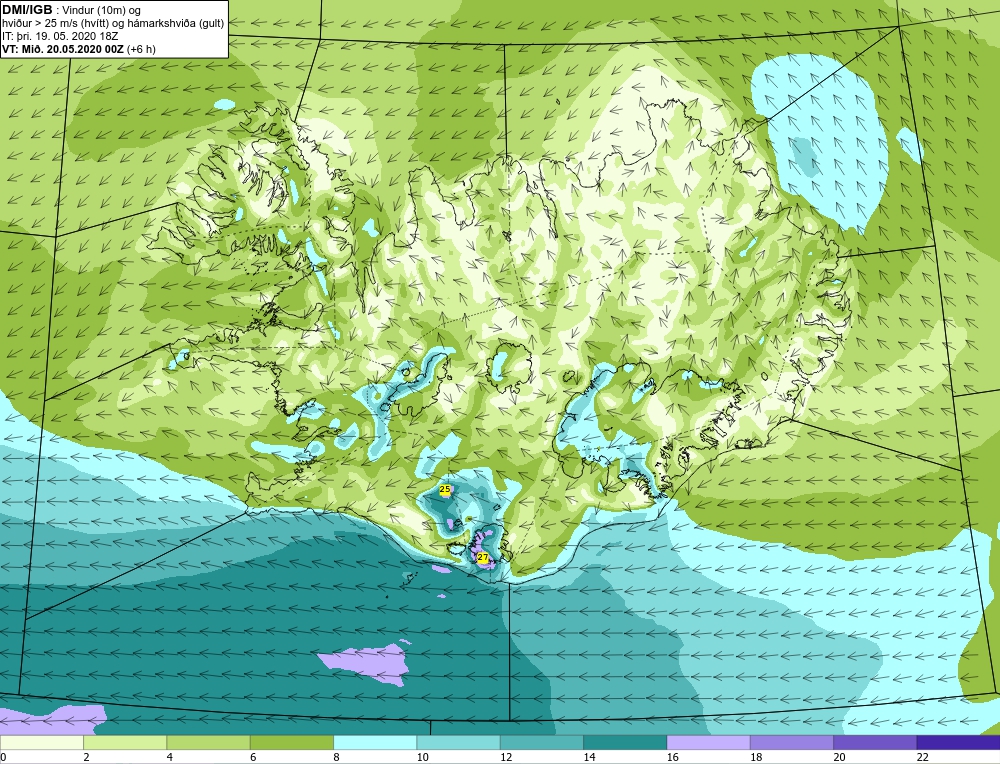Image resolution: width=1000 pixels, height=764 pixels.
Task: Select the 20–22 m/s violet legend swatch
Action: [x=875, y=742]
